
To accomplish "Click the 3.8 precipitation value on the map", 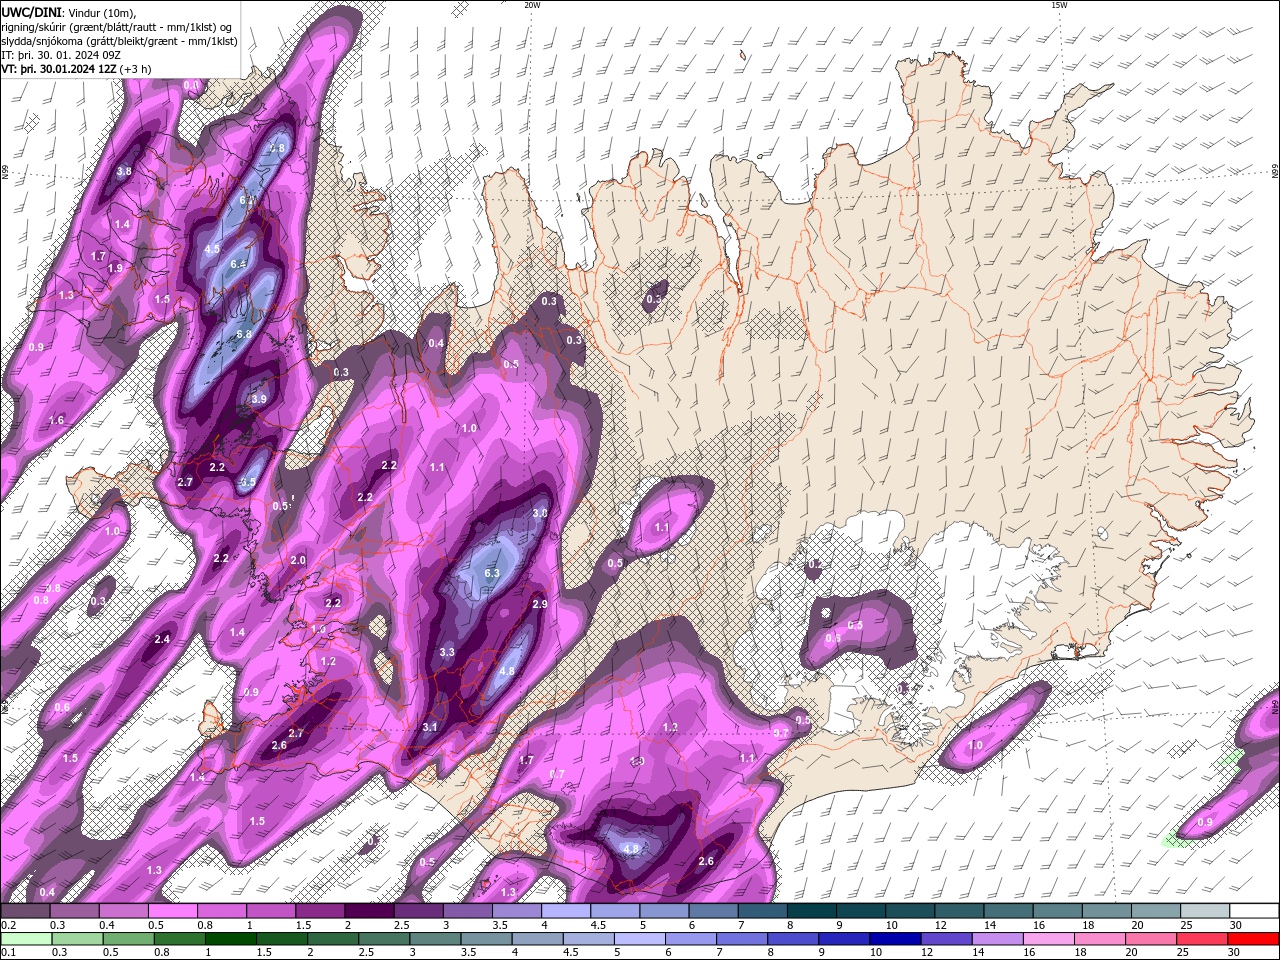I will (124, 172).
